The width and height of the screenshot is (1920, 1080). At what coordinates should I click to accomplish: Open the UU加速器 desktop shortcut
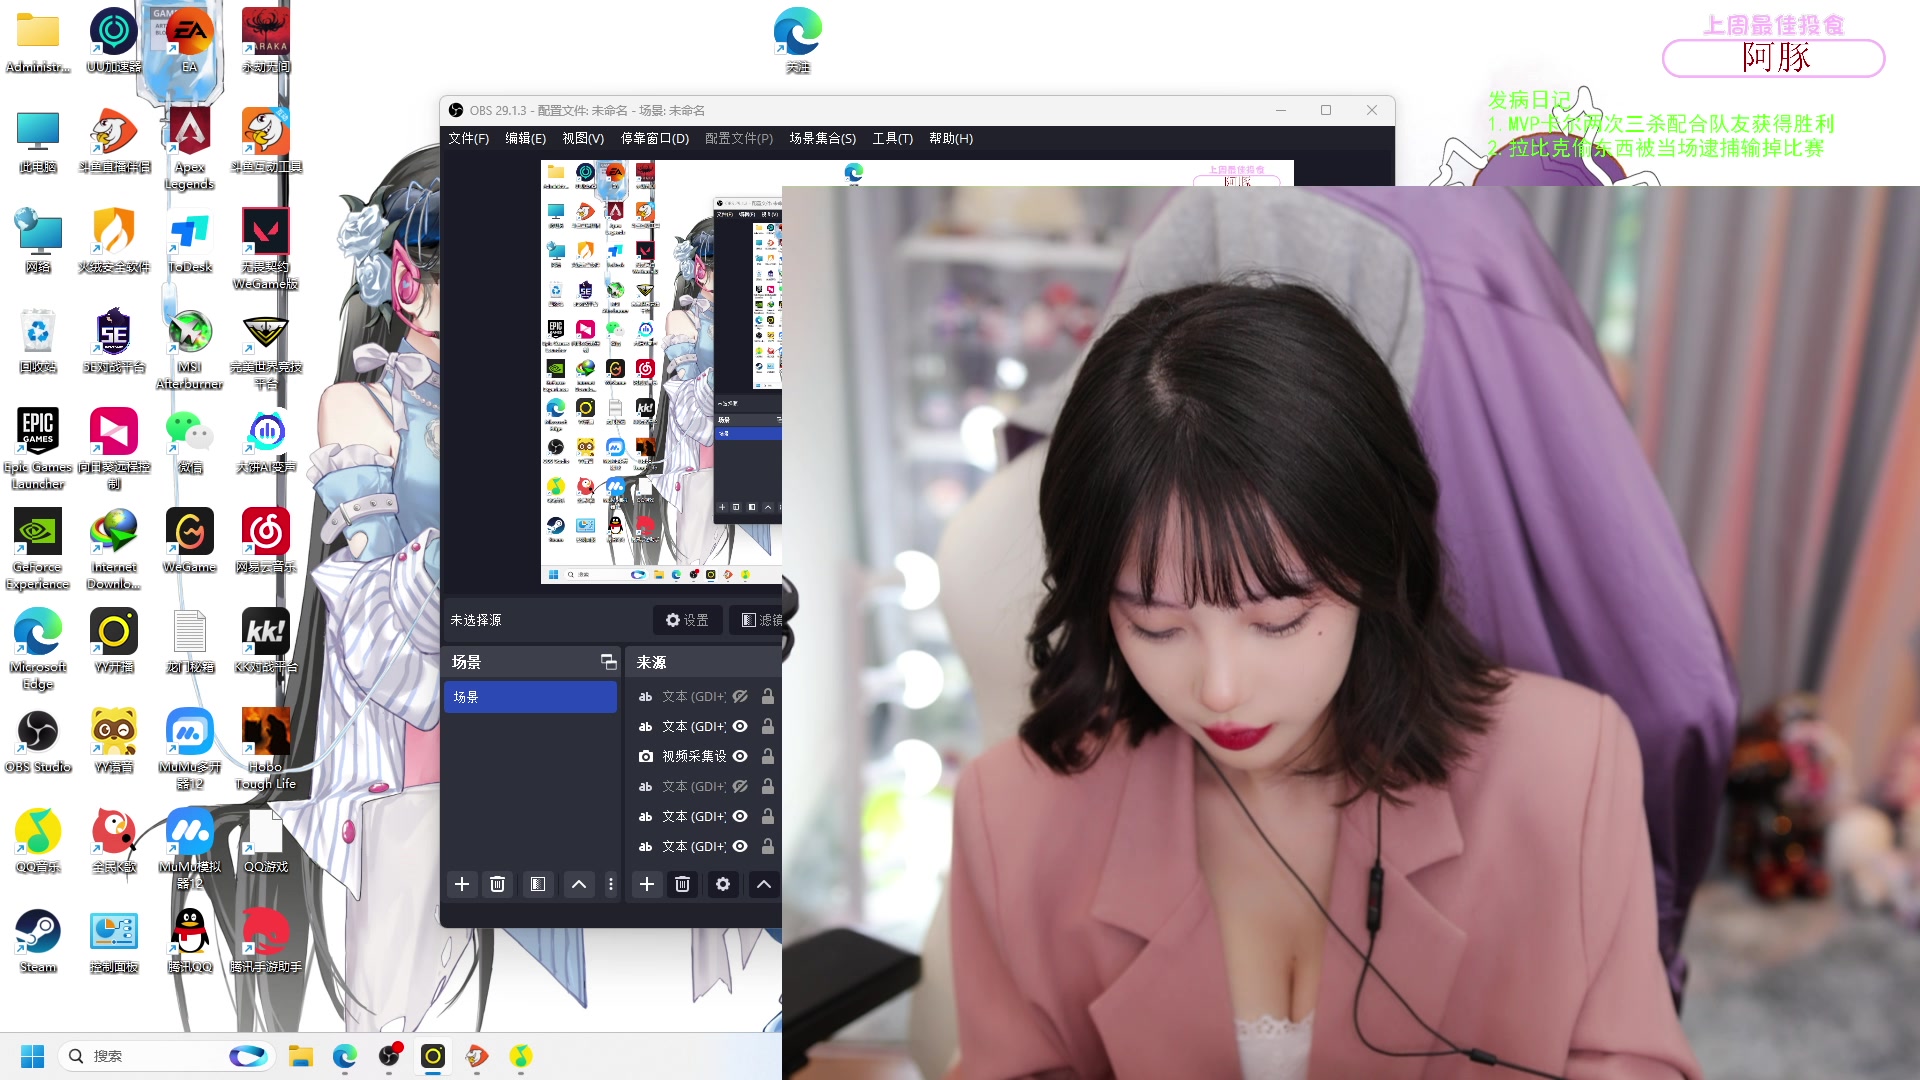114,41
